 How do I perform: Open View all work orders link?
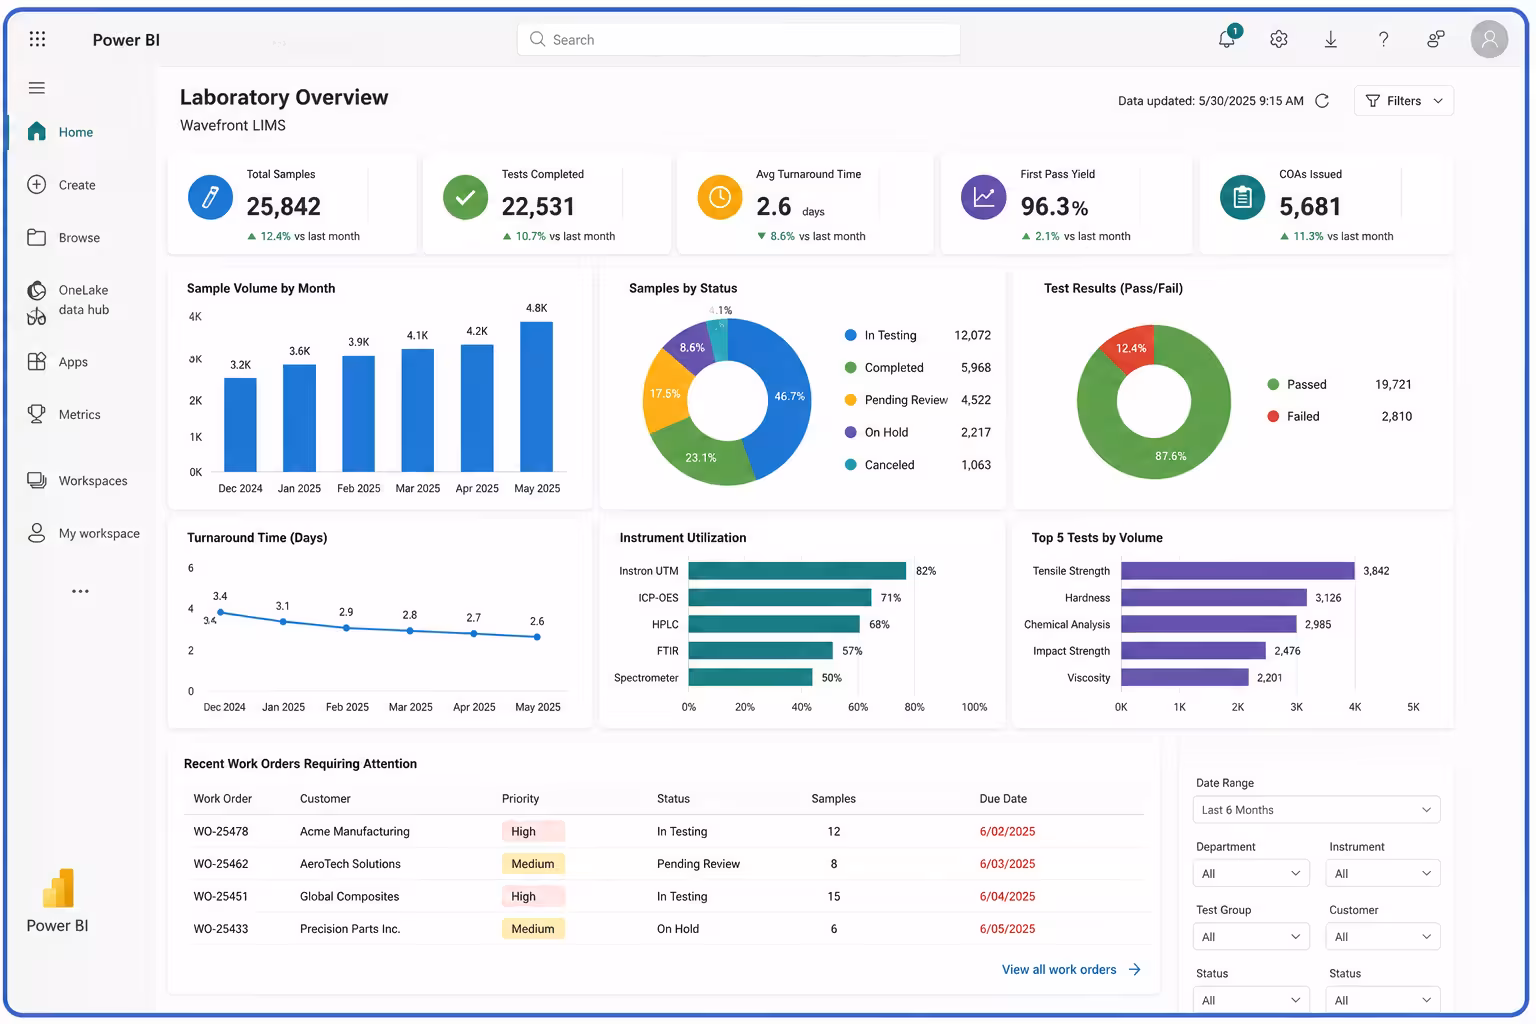[x=1059, y=969]
